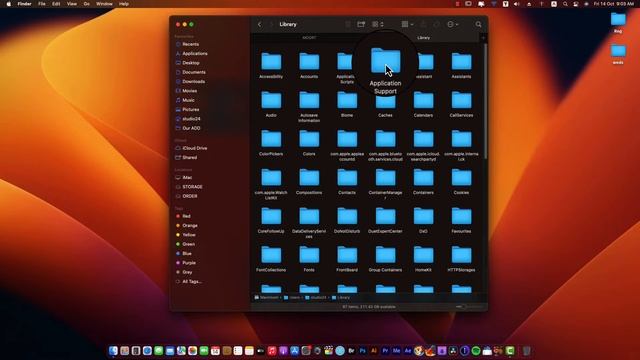Viewport: 640px width, 360px height.
Task: Open the Trash in the Dock
Action: 527,351
